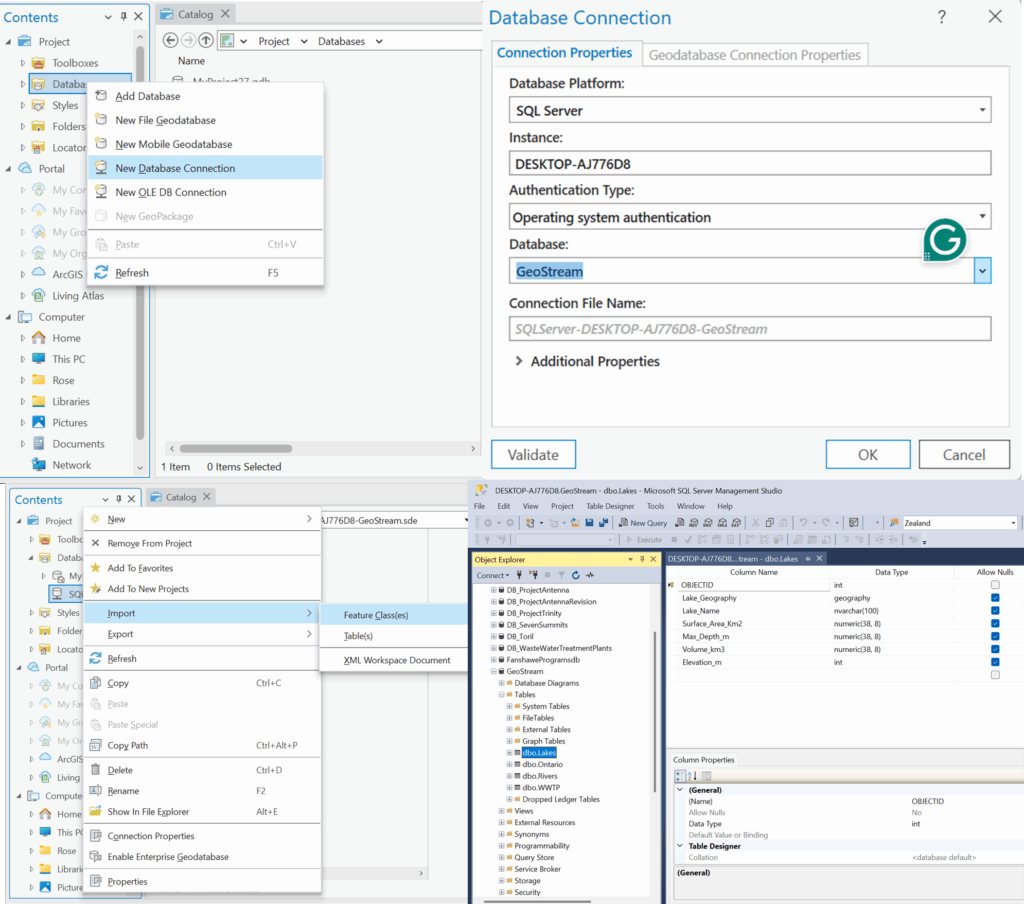1024x904 pixels.
Task: Toggle Allow Nulls checkbox for OBJECTID column
Action: 994,585
